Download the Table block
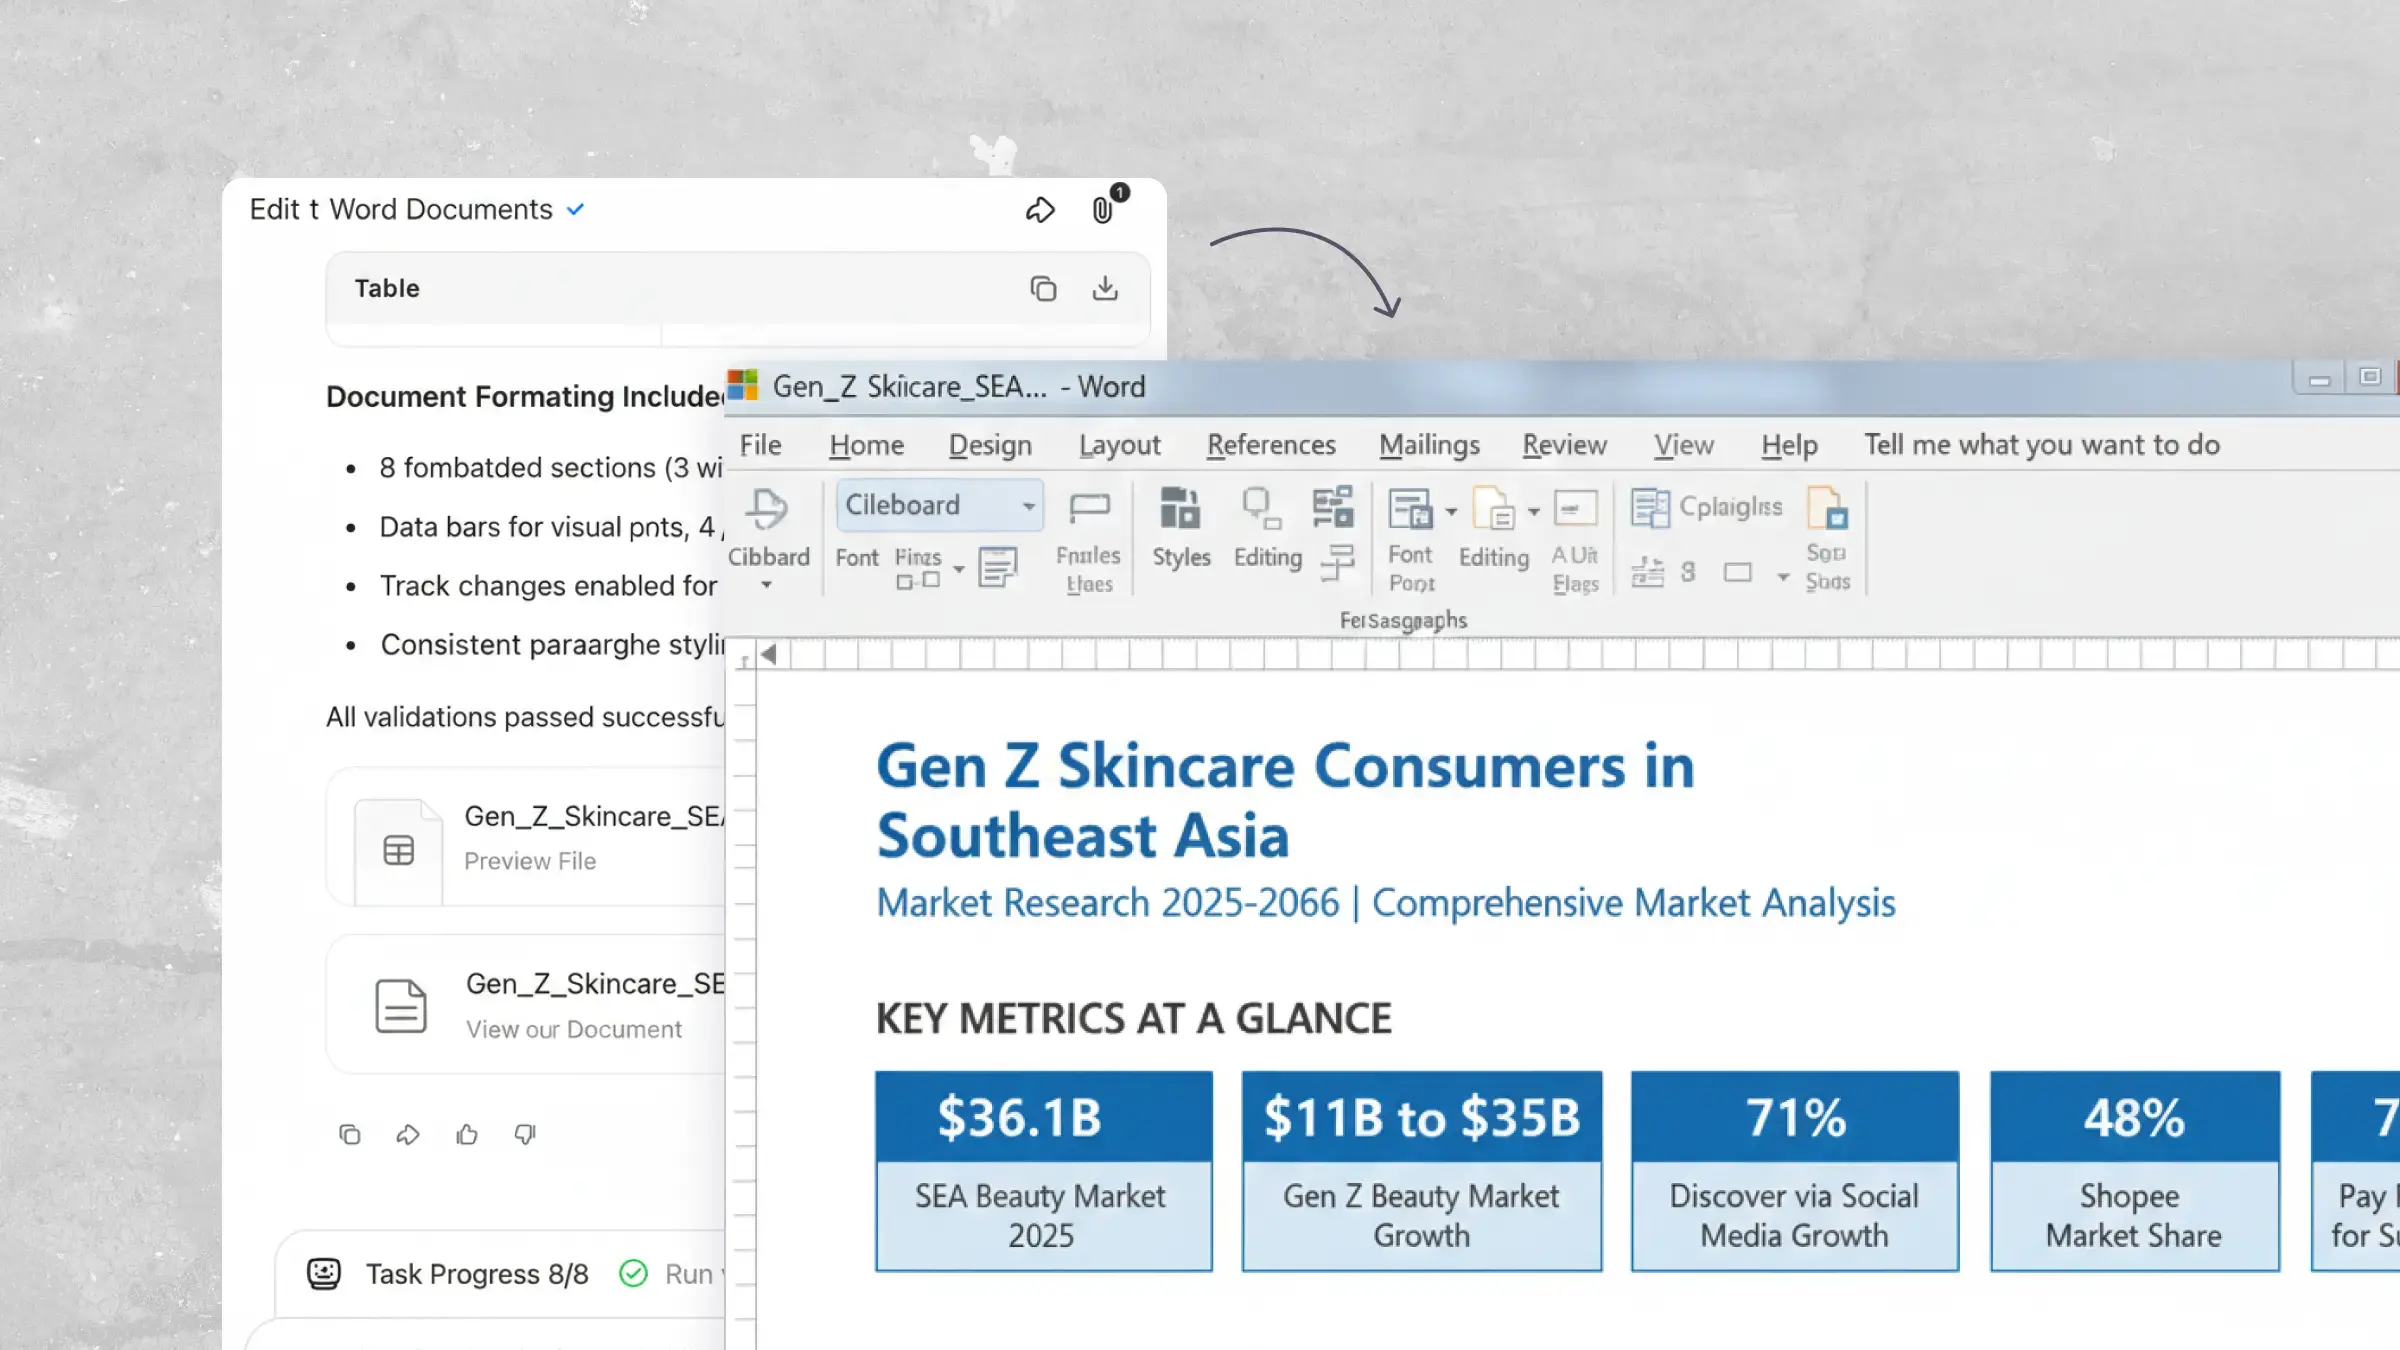 [x=1105, y=288]
